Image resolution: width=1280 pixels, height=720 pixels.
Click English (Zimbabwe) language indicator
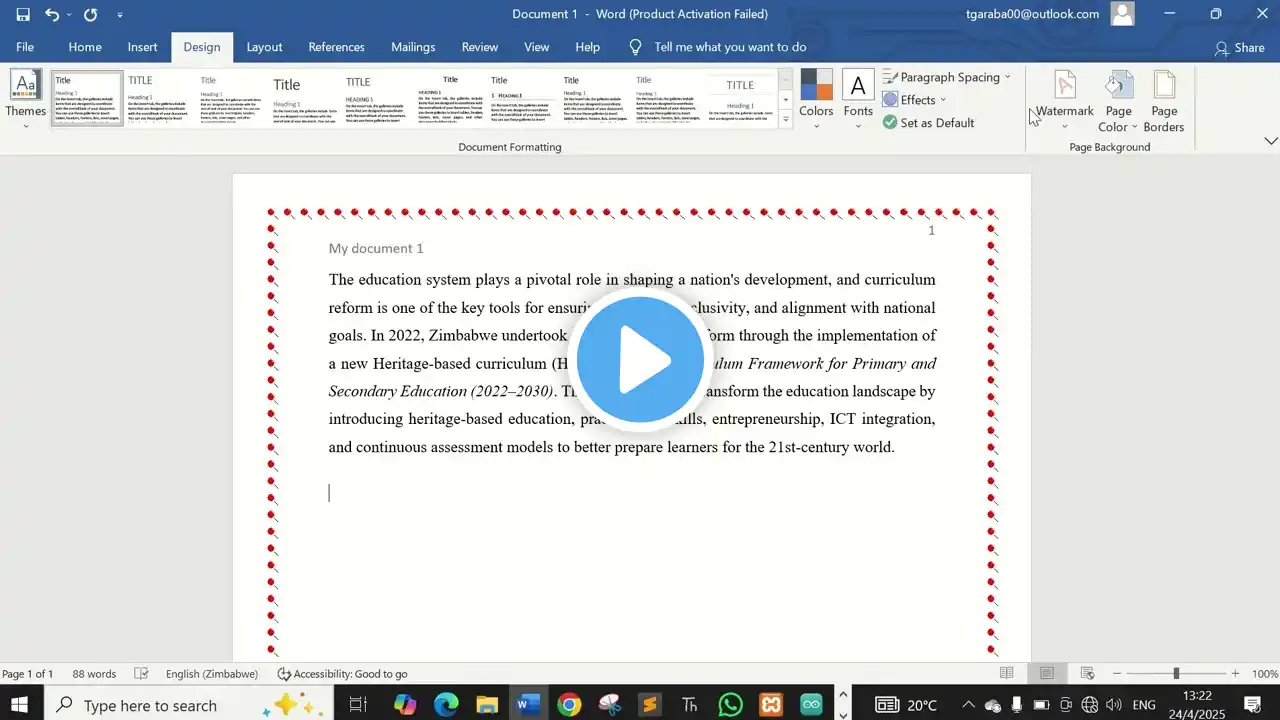(x=212, y=674)
